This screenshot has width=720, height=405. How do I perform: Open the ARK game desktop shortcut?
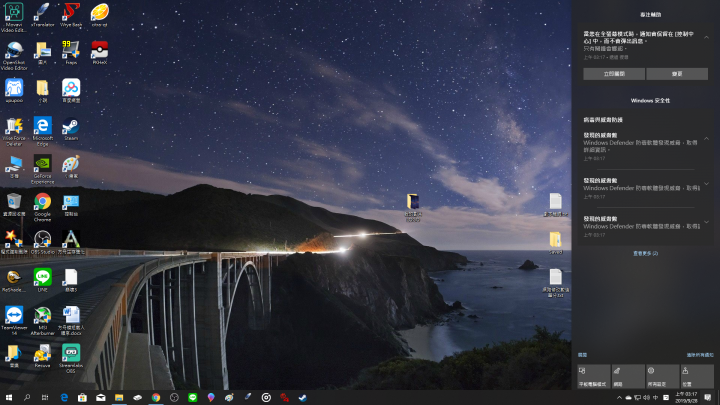[71, 242]
